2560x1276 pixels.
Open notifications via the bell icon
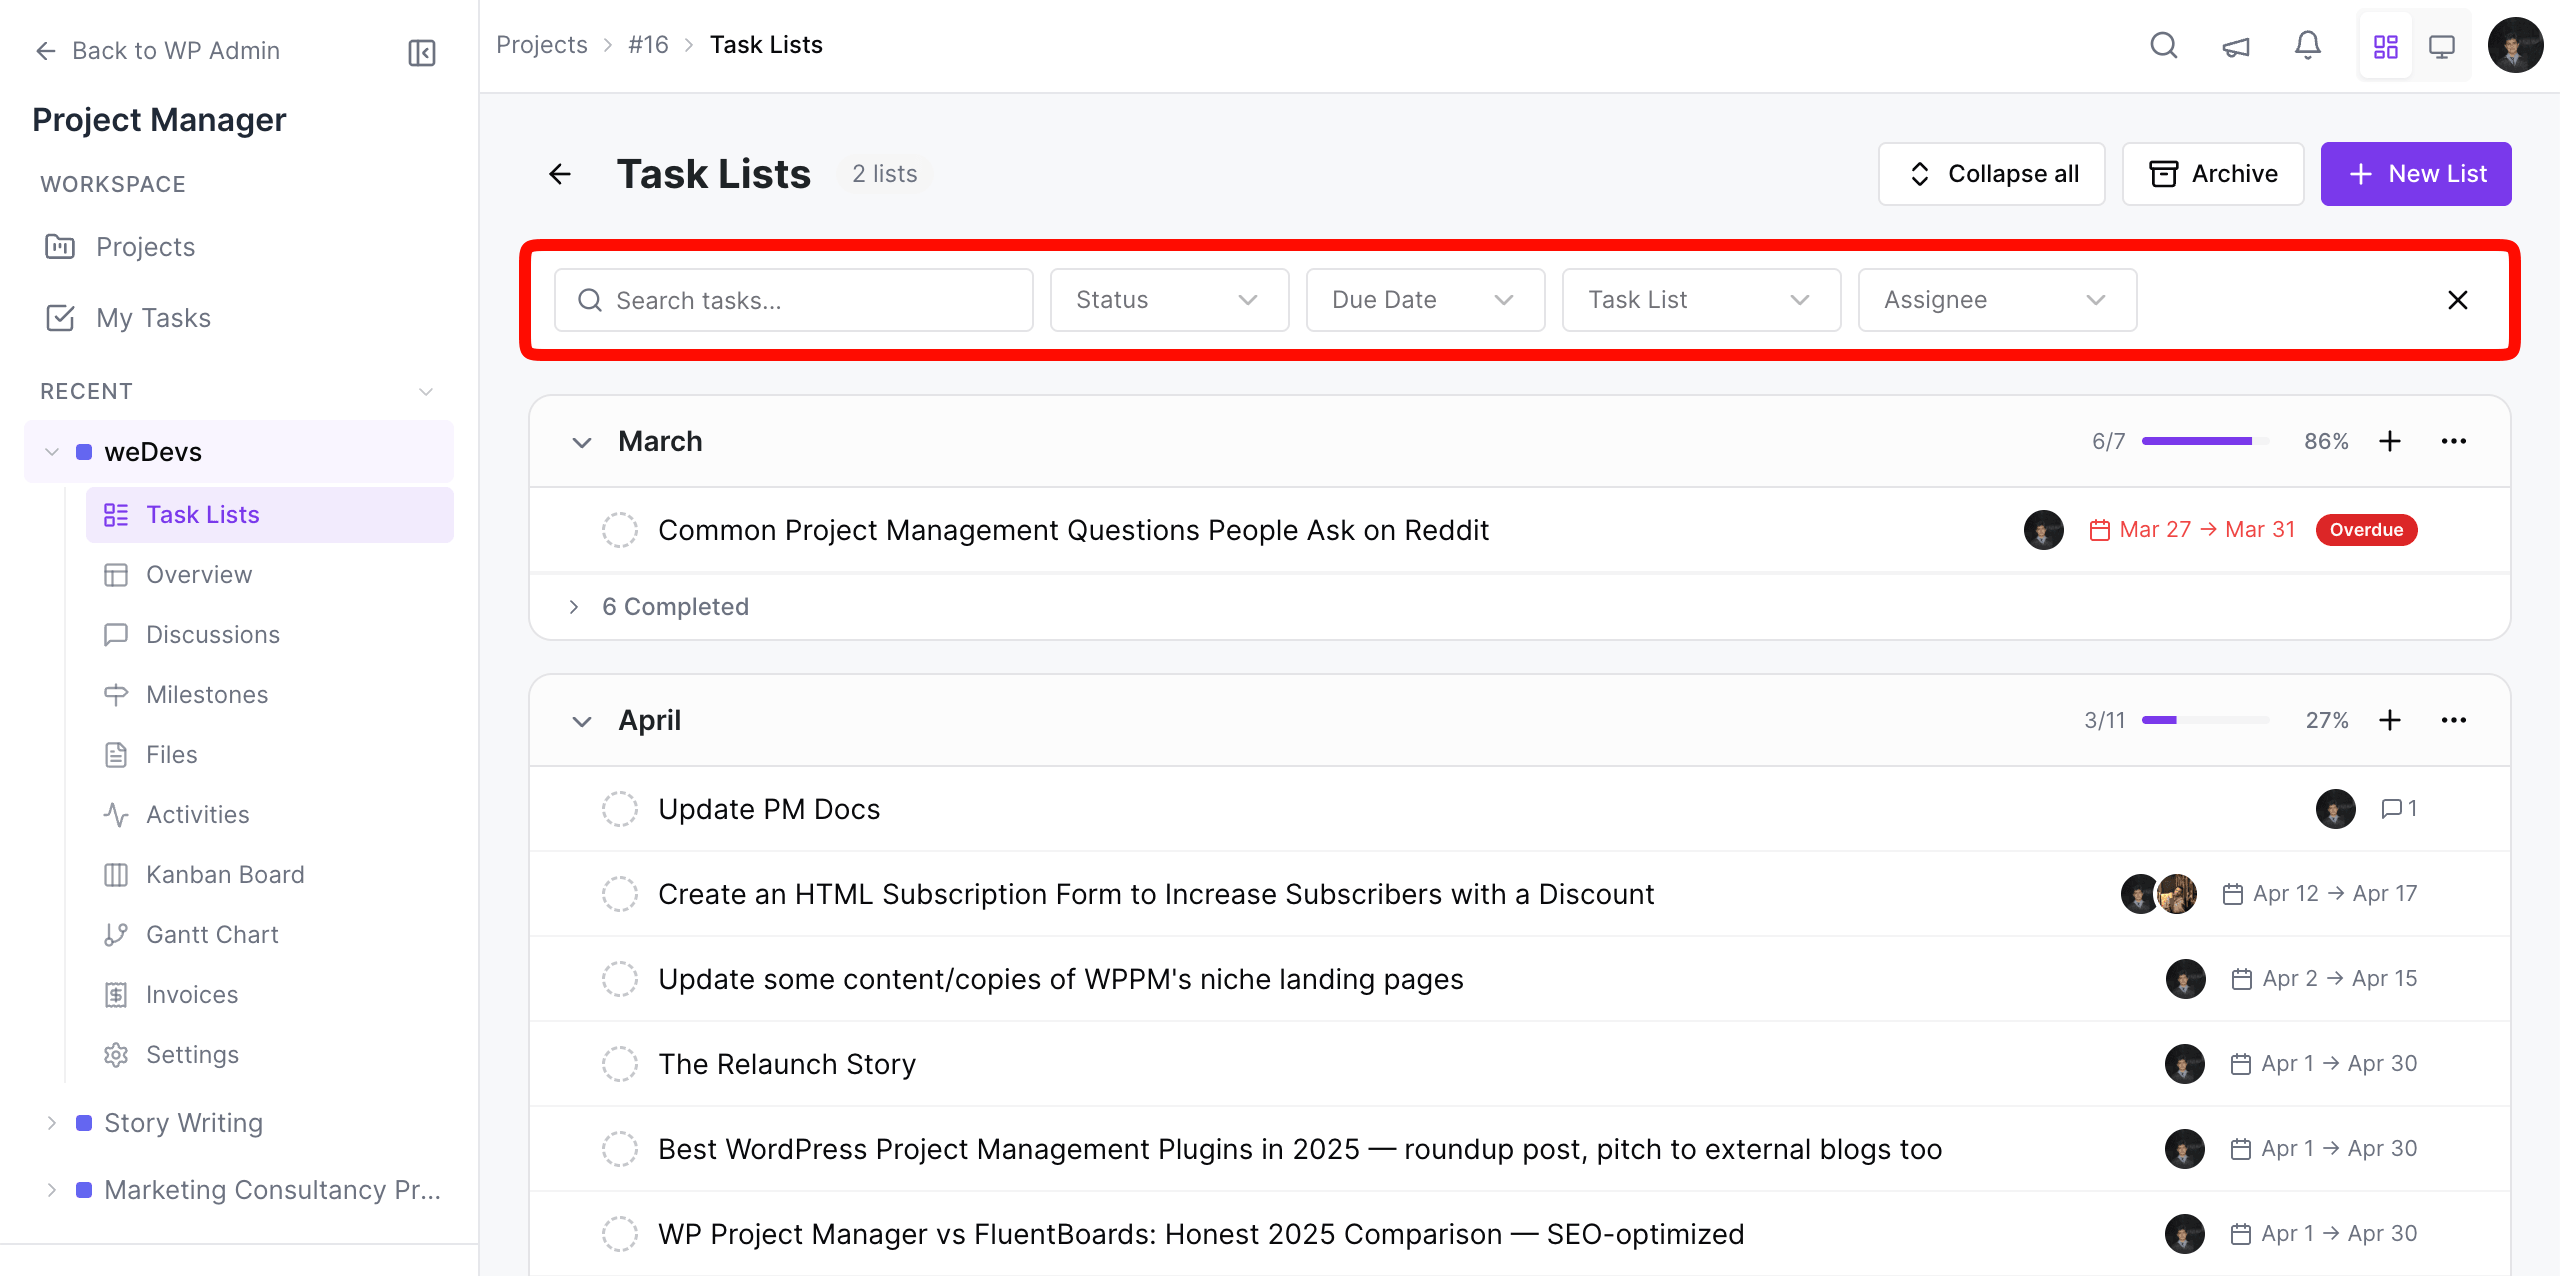(x=2306, y=45)
